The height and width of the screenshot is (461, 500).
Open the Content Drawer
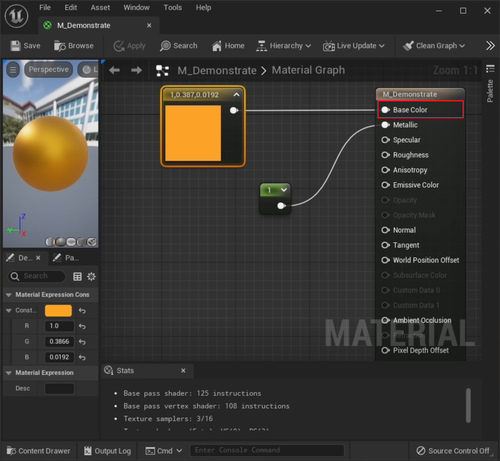pos(39,451)
